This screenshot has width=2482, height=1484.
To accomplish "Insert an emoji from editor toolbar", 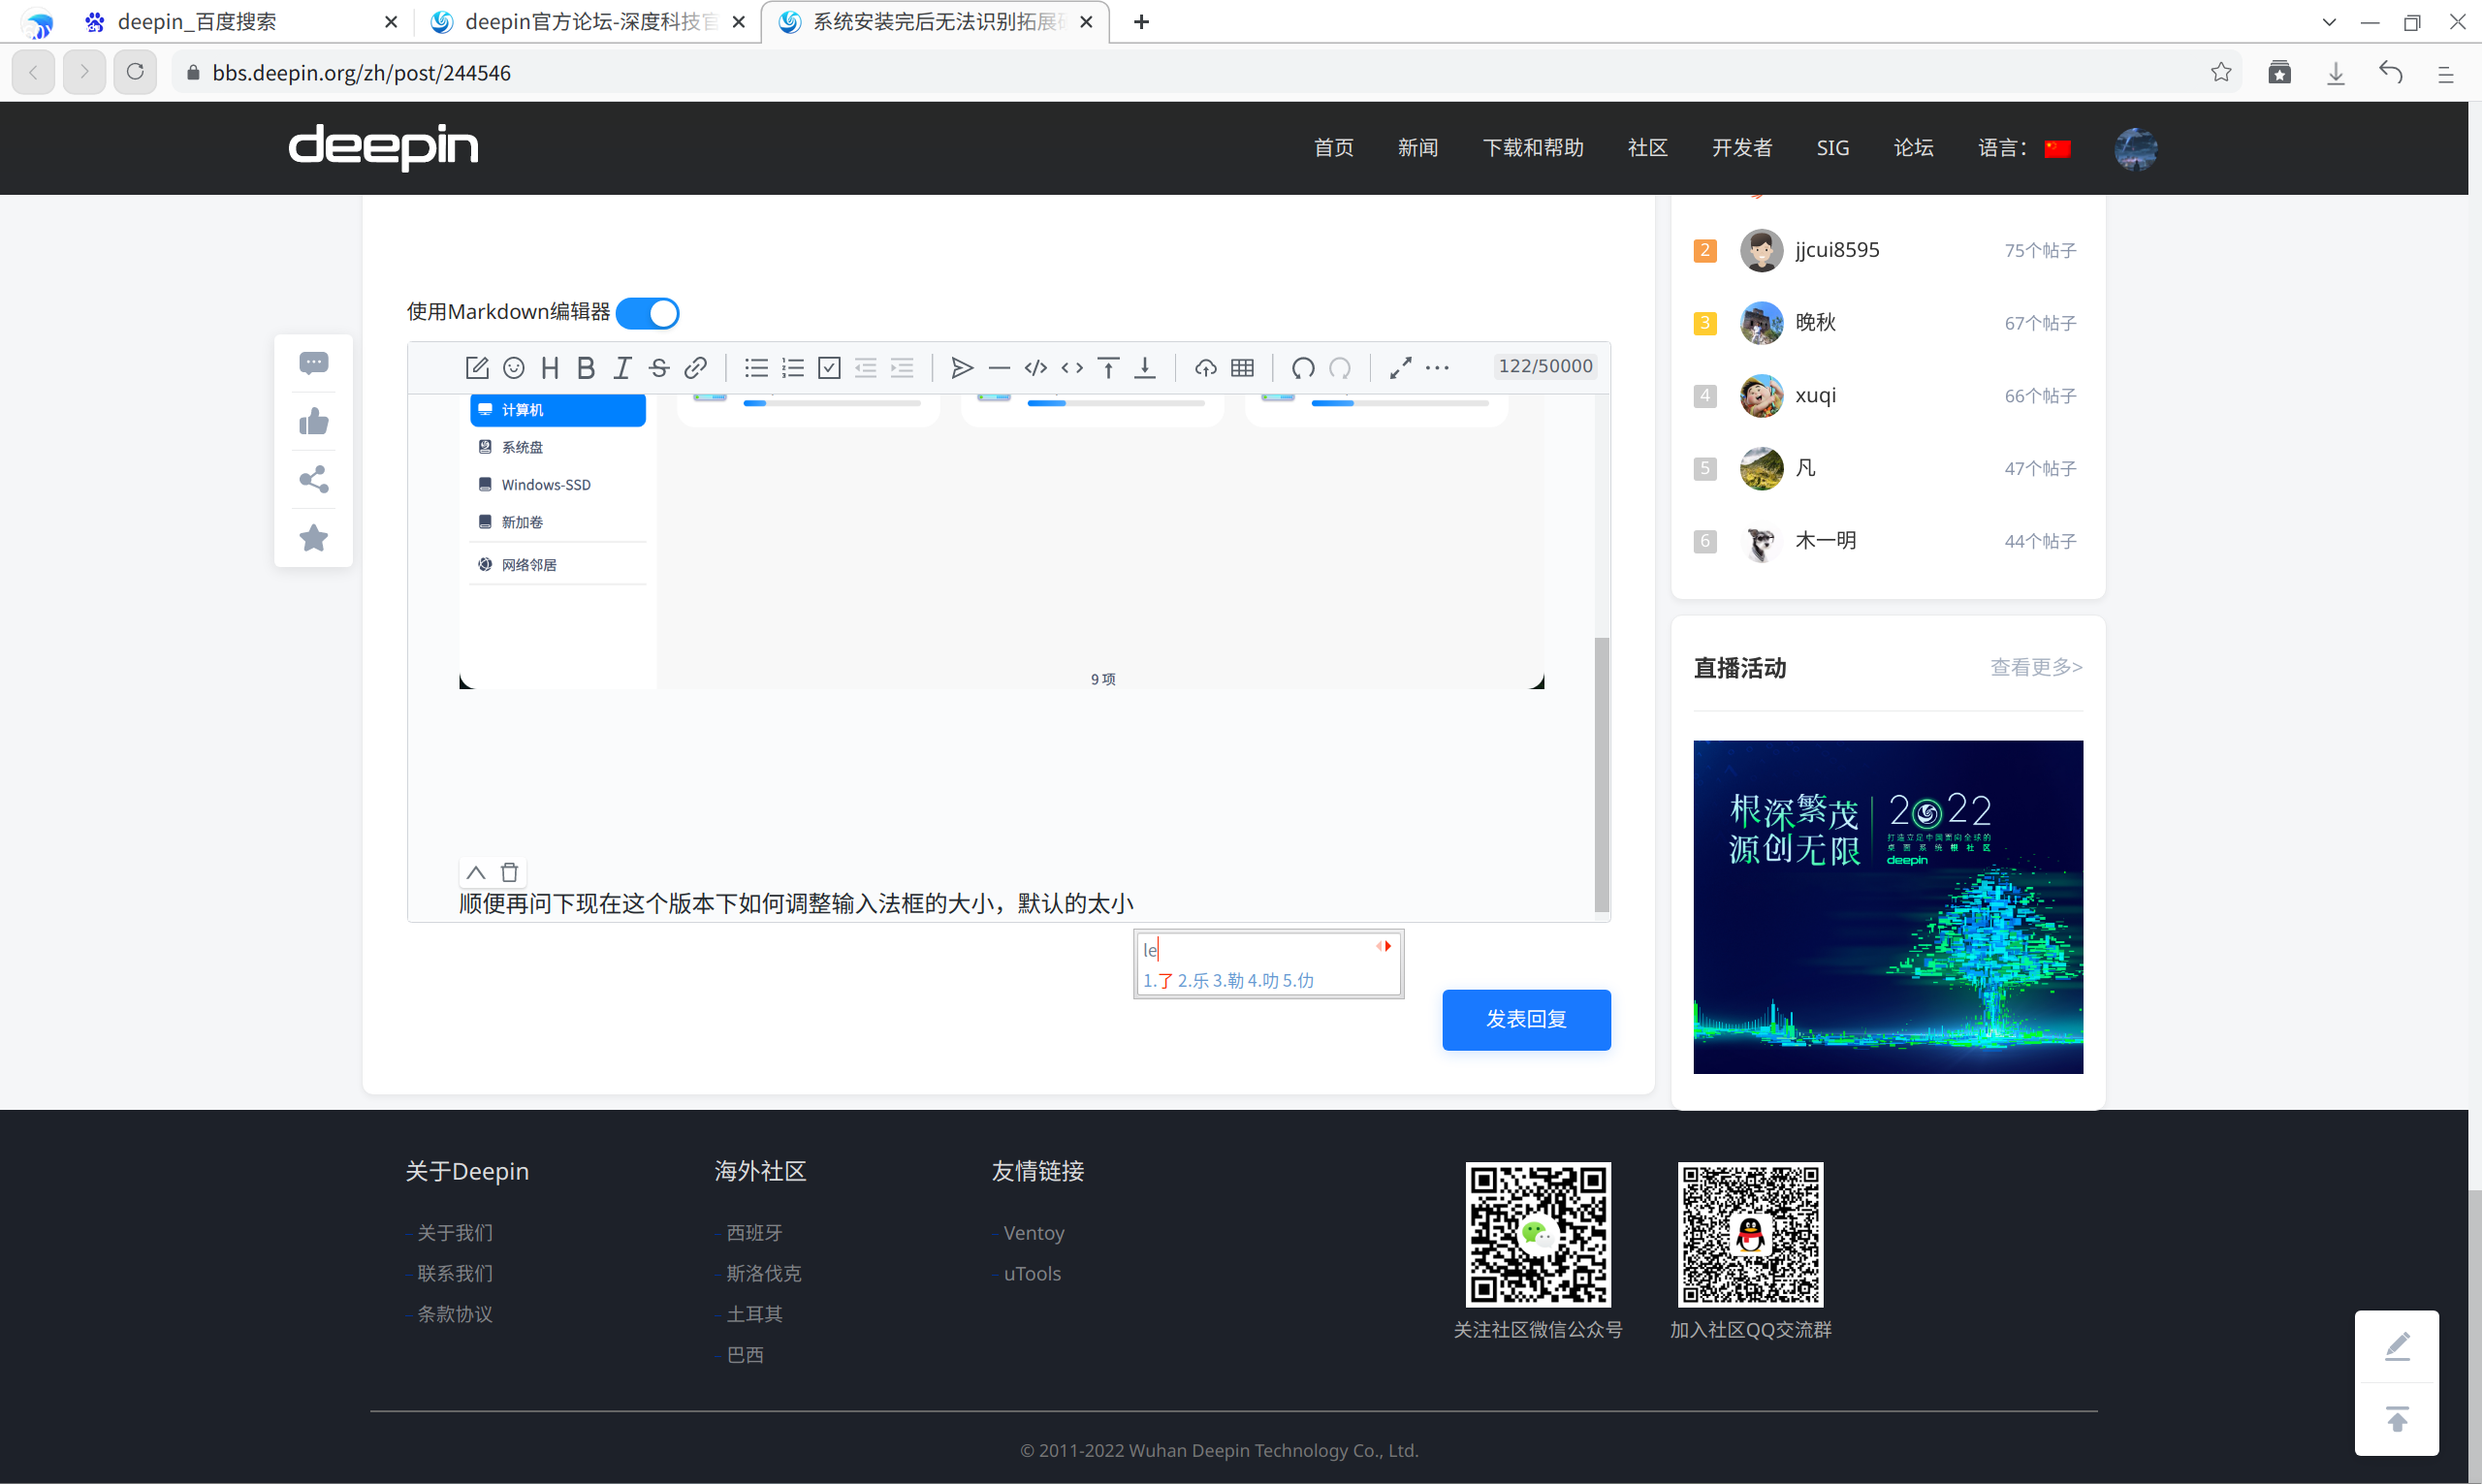I will click(x=514, y=368).
